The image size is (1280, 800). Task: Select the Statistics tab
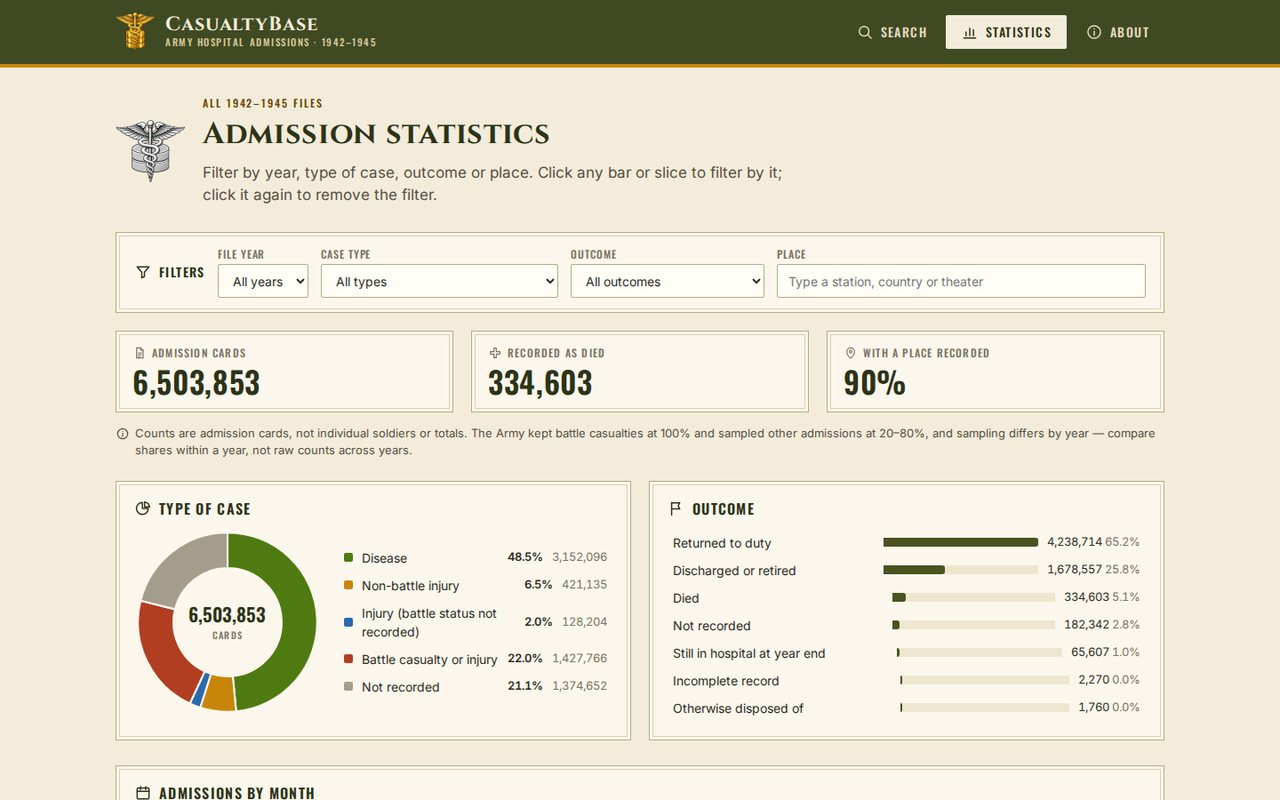(x=1006, y=32)
